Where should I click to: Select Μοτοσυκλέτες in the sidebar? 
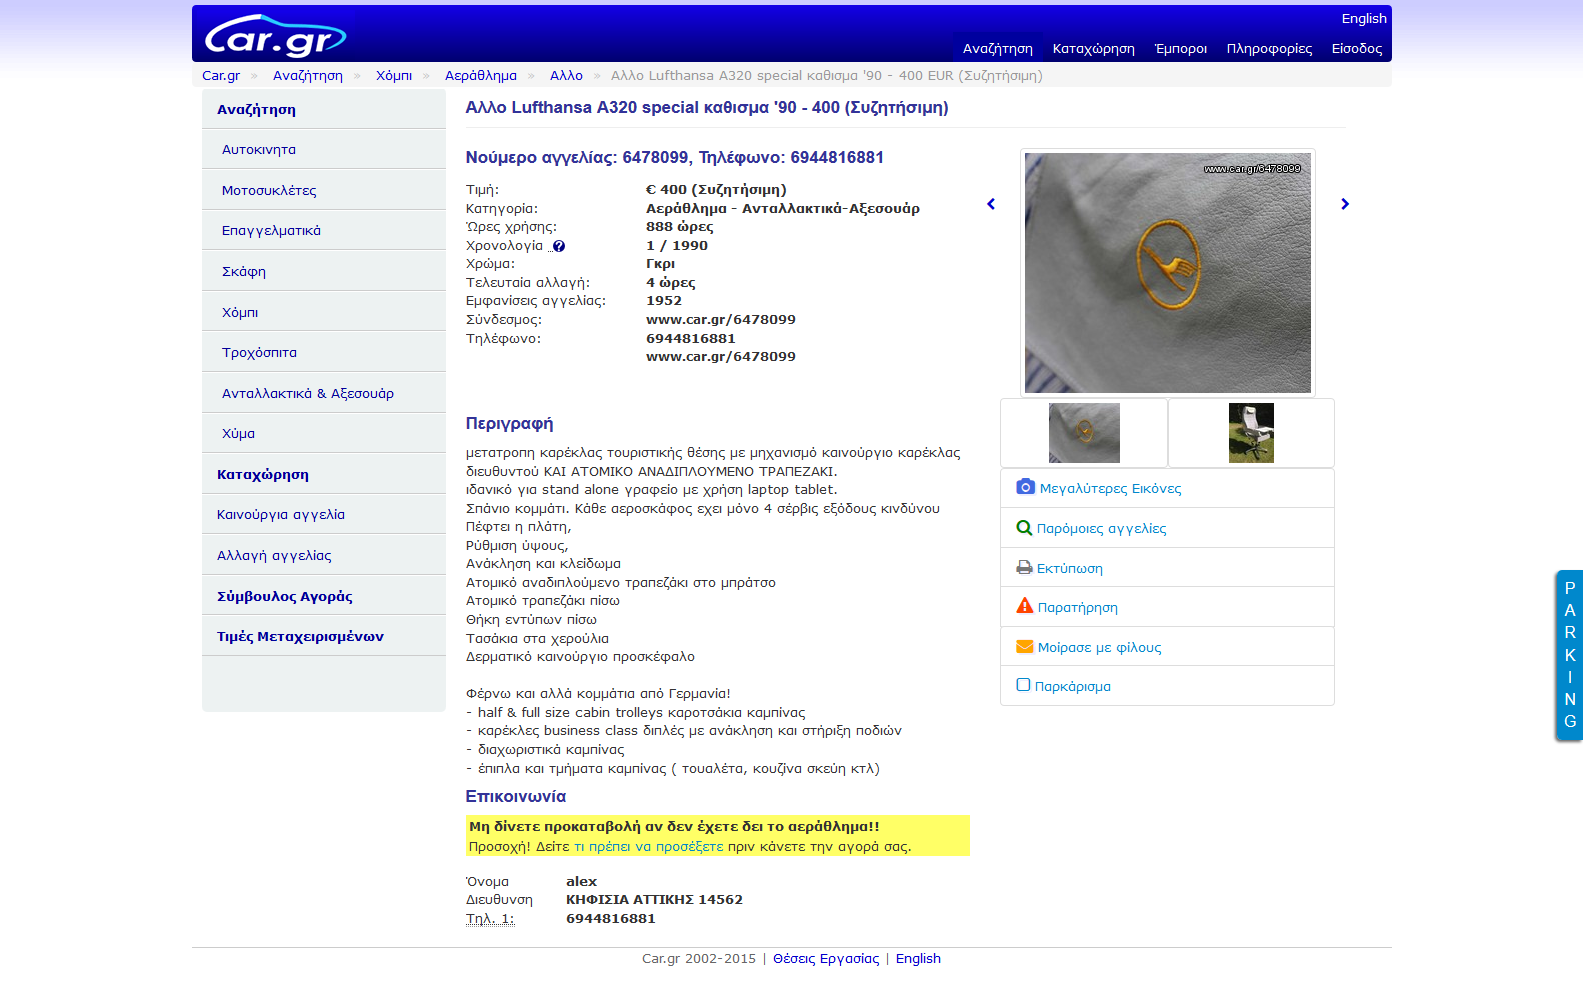269,190
